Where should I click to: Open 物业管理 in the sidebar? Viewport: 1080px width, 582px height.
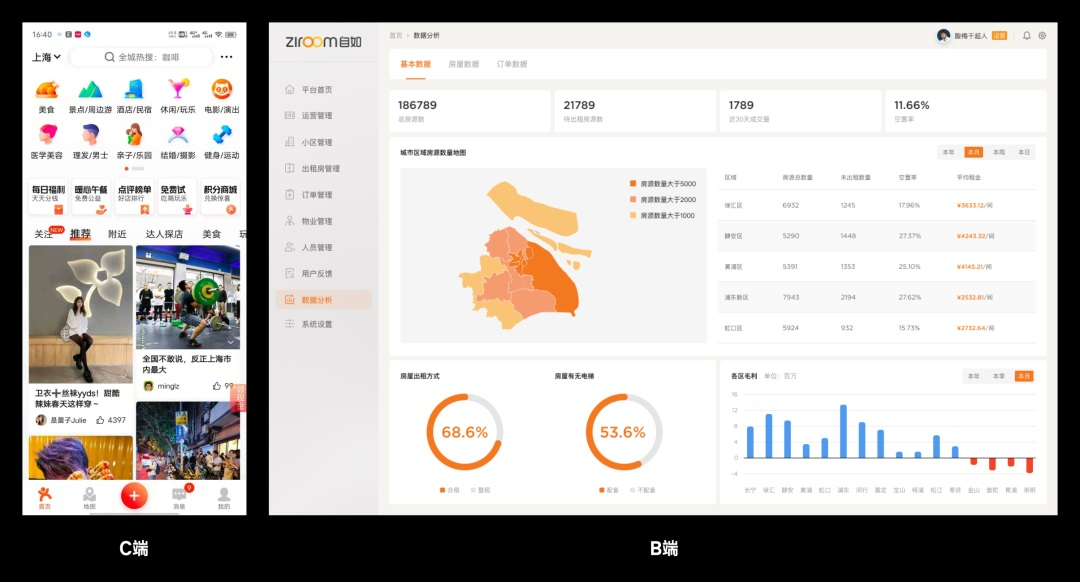(x=324, y=221)
